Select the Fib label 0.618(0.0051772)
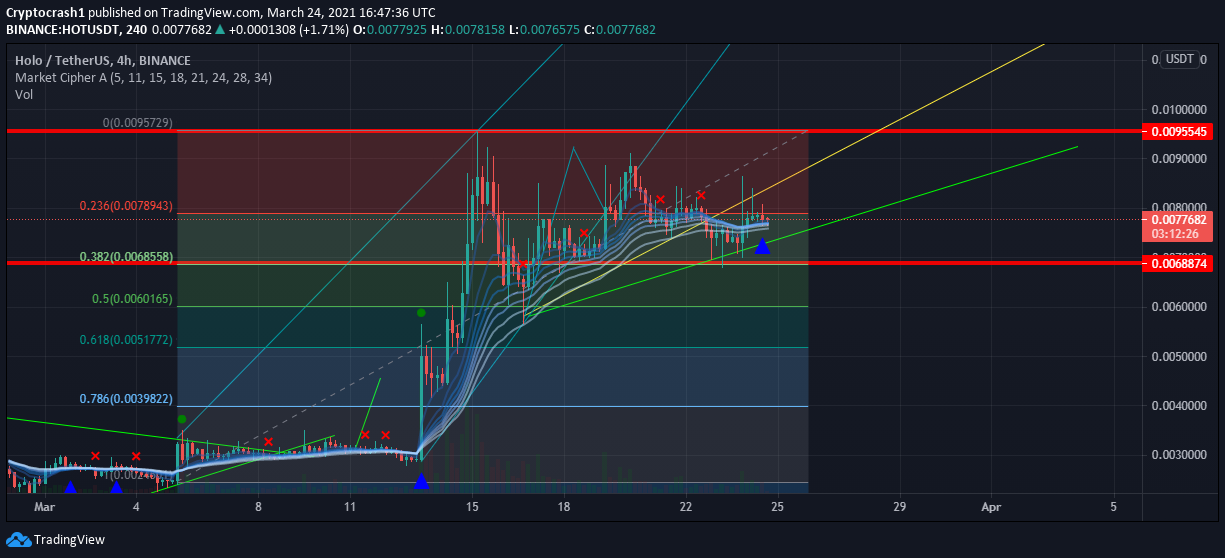 [126, 340]
